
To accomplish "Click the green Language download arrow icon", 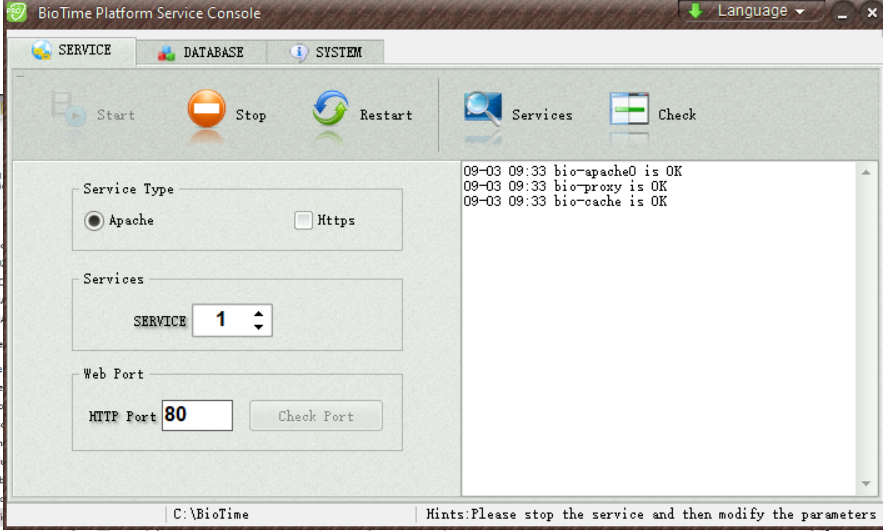I will pyautogui.click(x=696, y=11).
